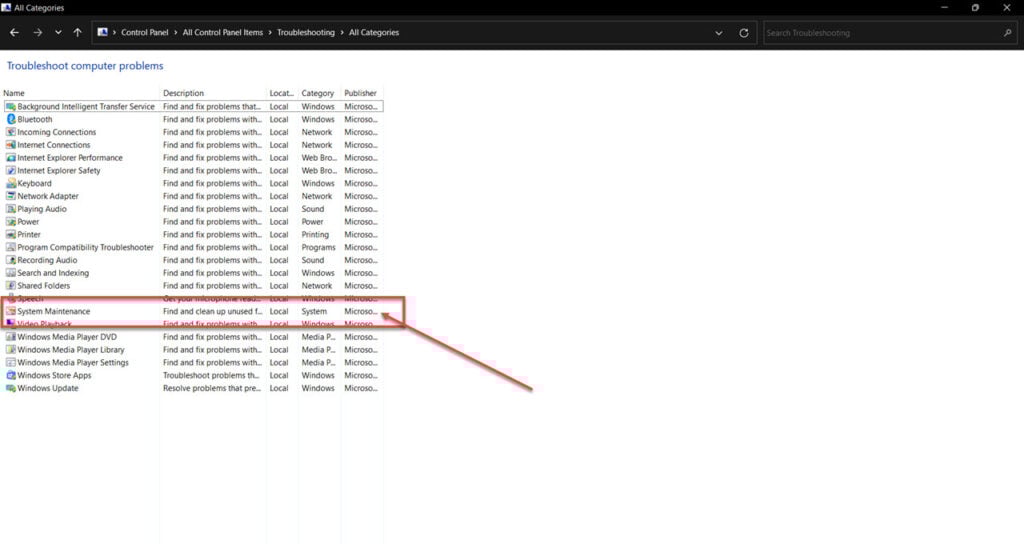Click the Network Adapter icon
Viewport: 1024px width, 544px height.
pyautogui.click(x=10, y=196)
